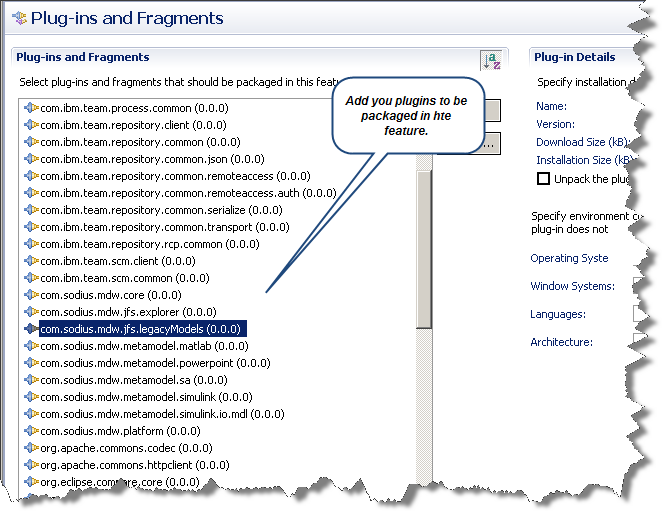This screenshot has width=662, height=511.
Task: Click the icon beside com.sodius.mdw.metamodel.powerpoint
Action: 31,363
